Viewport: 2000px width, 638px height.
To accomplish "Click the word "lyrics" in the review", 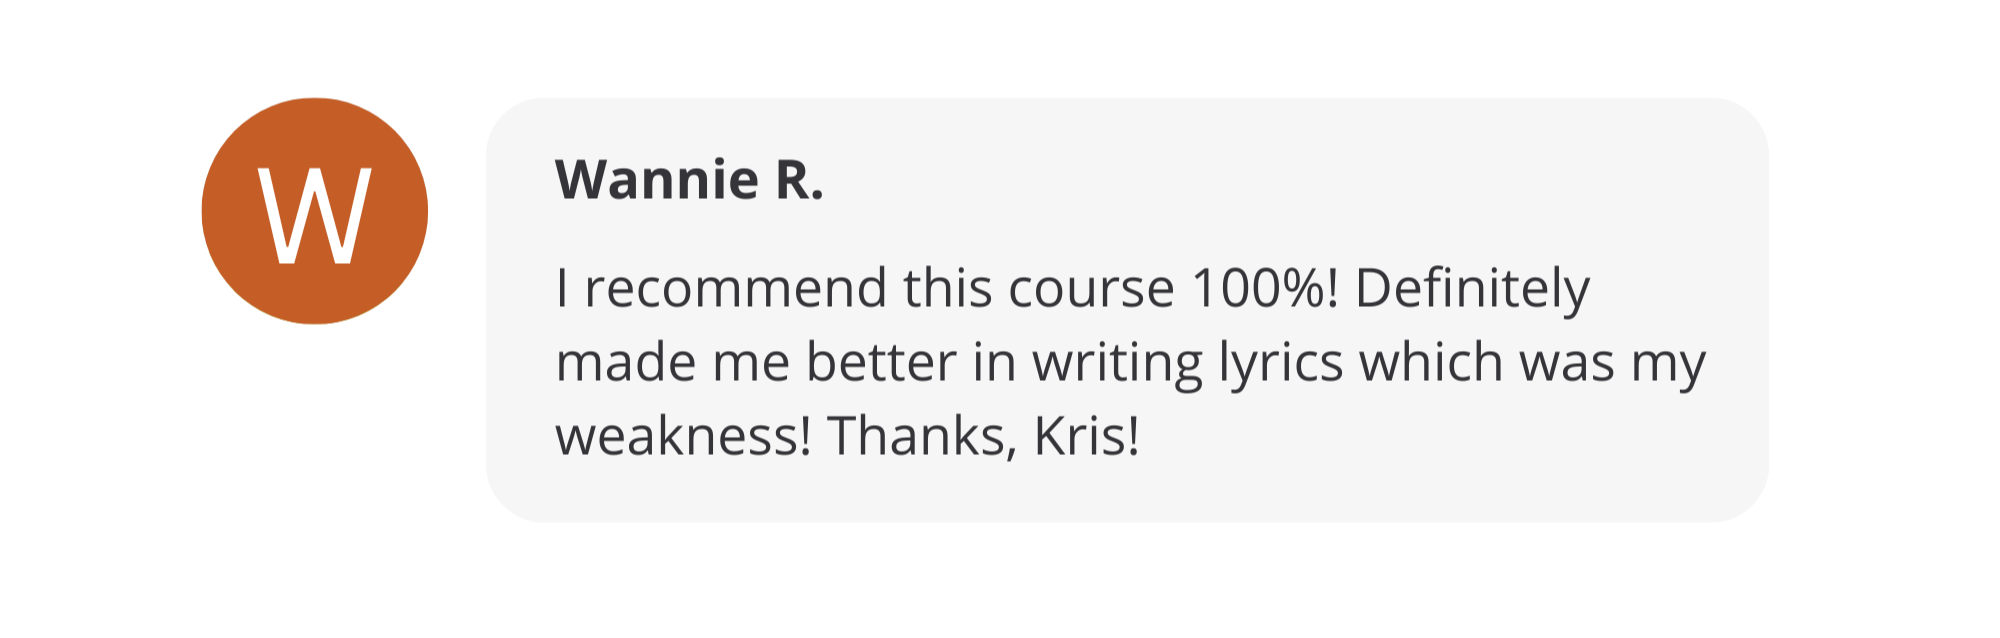I will coord(1280,362).
